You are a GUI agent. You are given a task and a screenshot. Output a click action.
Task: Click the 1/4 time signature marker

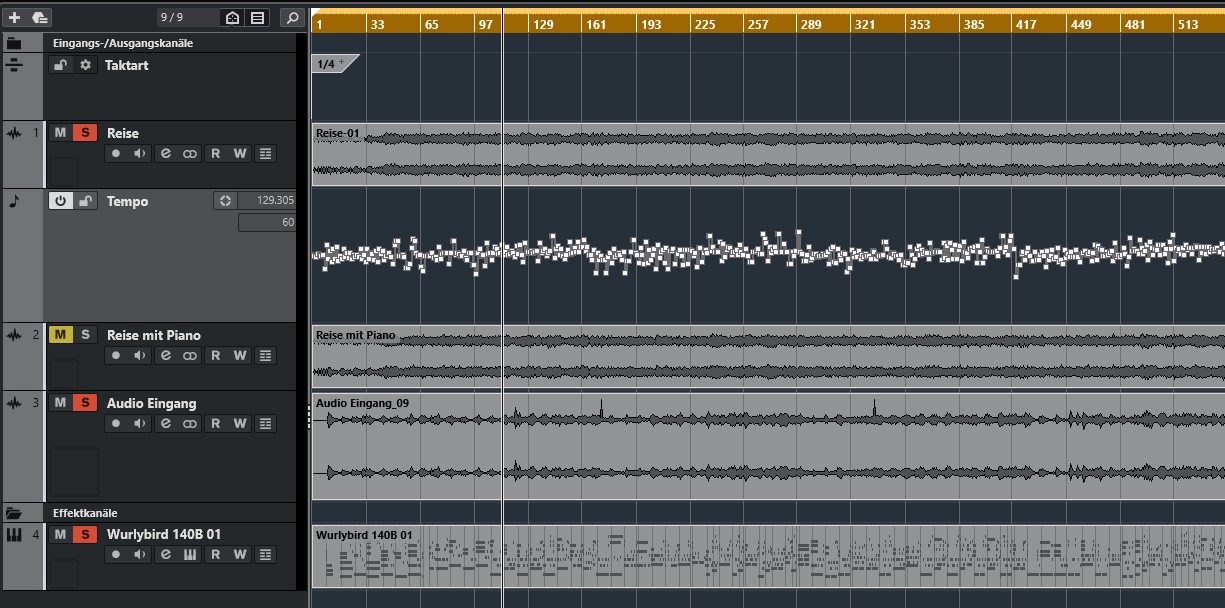pyautogui.click(x=334, y=64)
